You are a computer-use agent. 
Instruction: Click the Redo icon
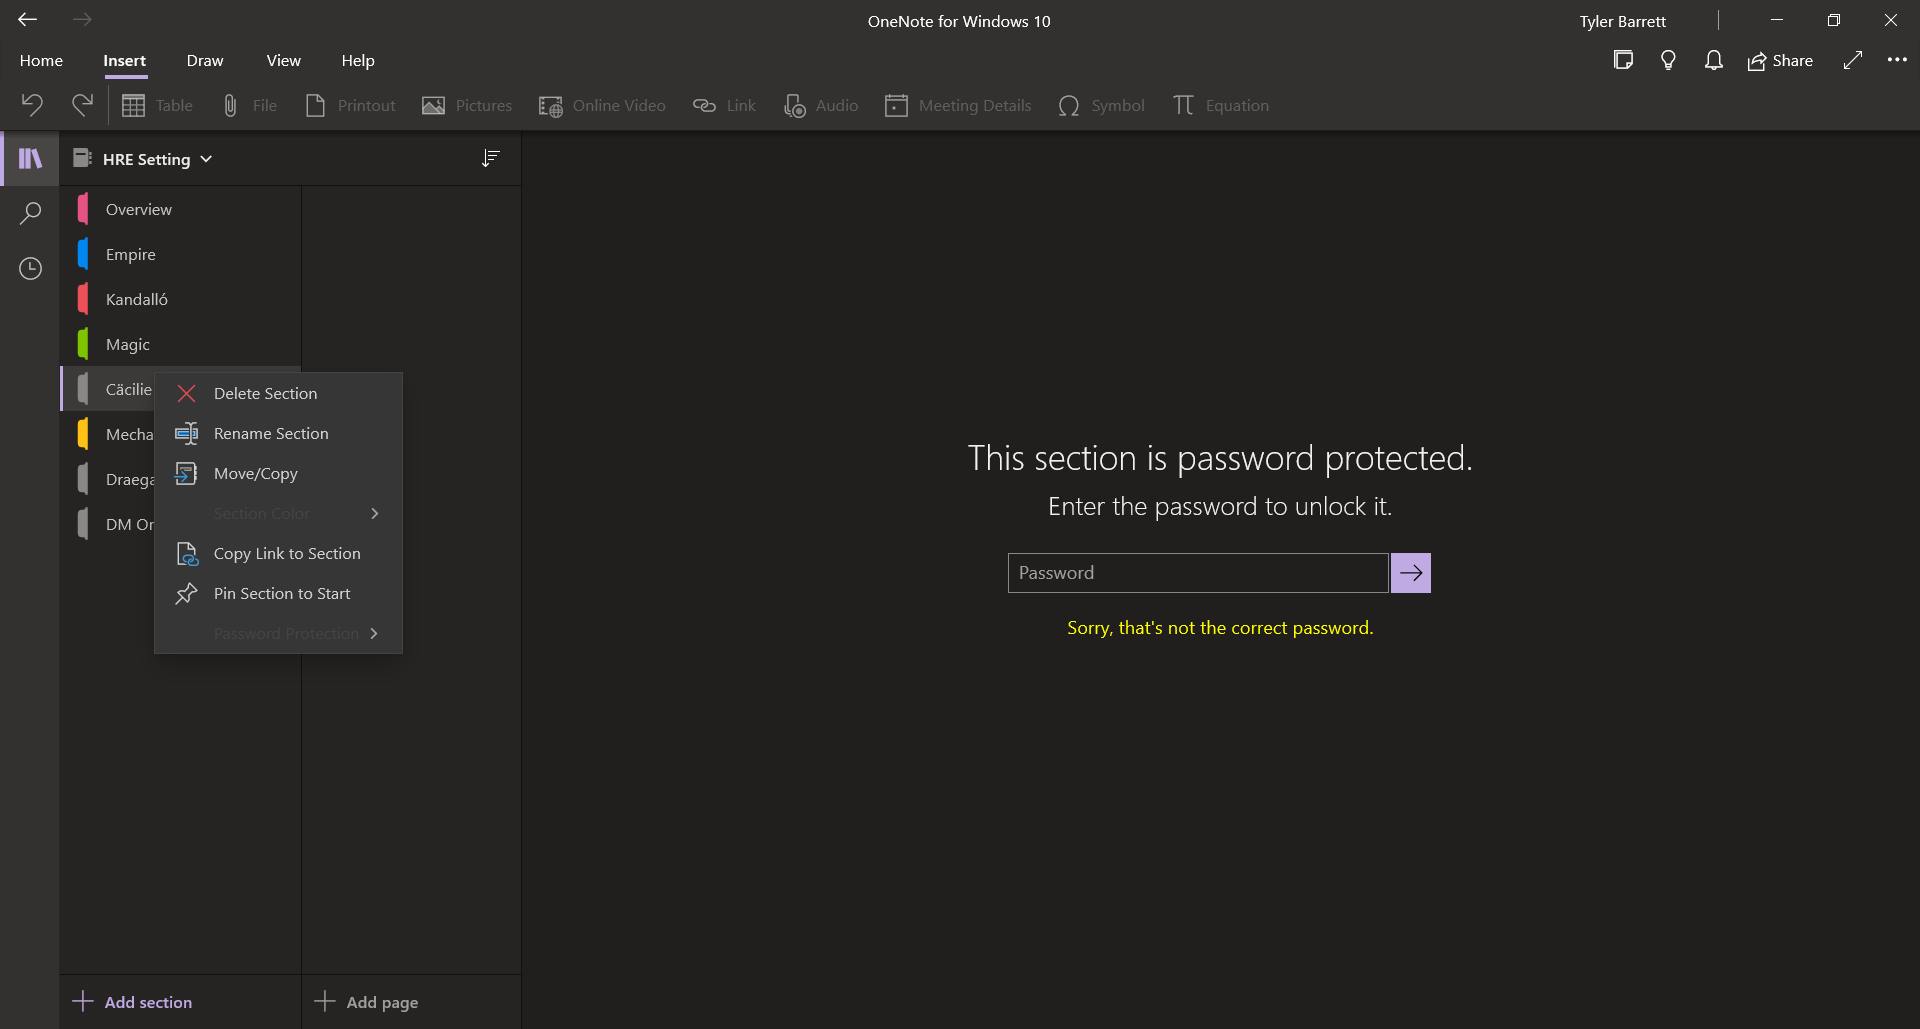coord(82,105)
